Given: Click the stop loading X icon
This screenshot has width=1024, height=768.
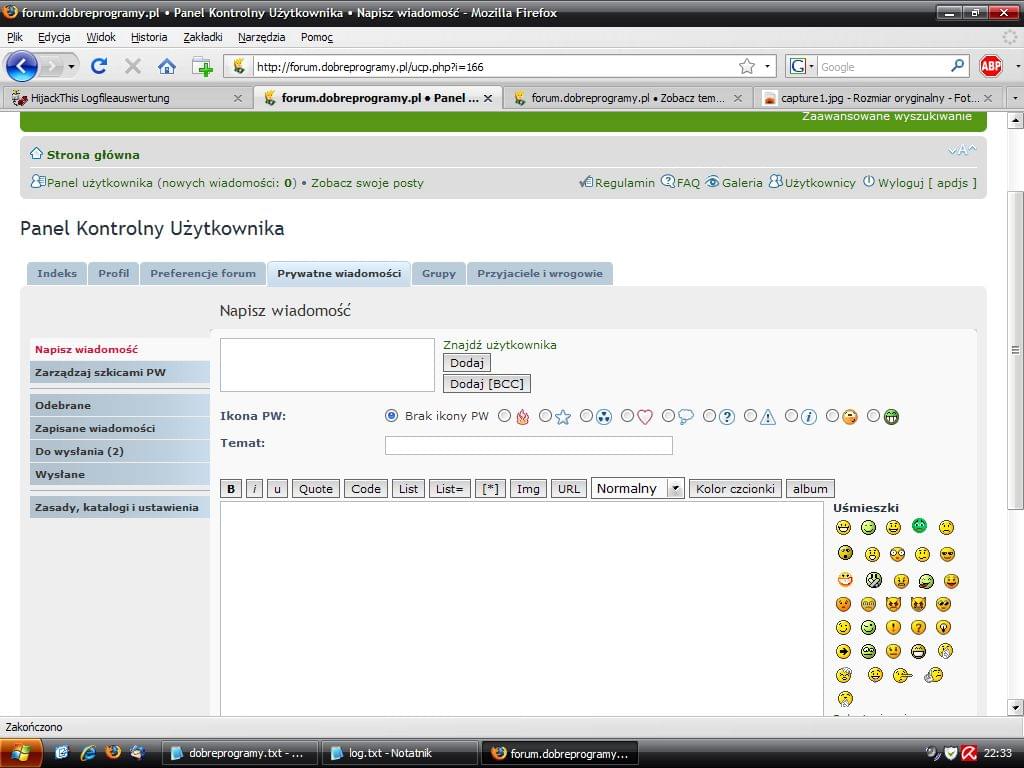Looking at the screenshot, I should [133, 66].
